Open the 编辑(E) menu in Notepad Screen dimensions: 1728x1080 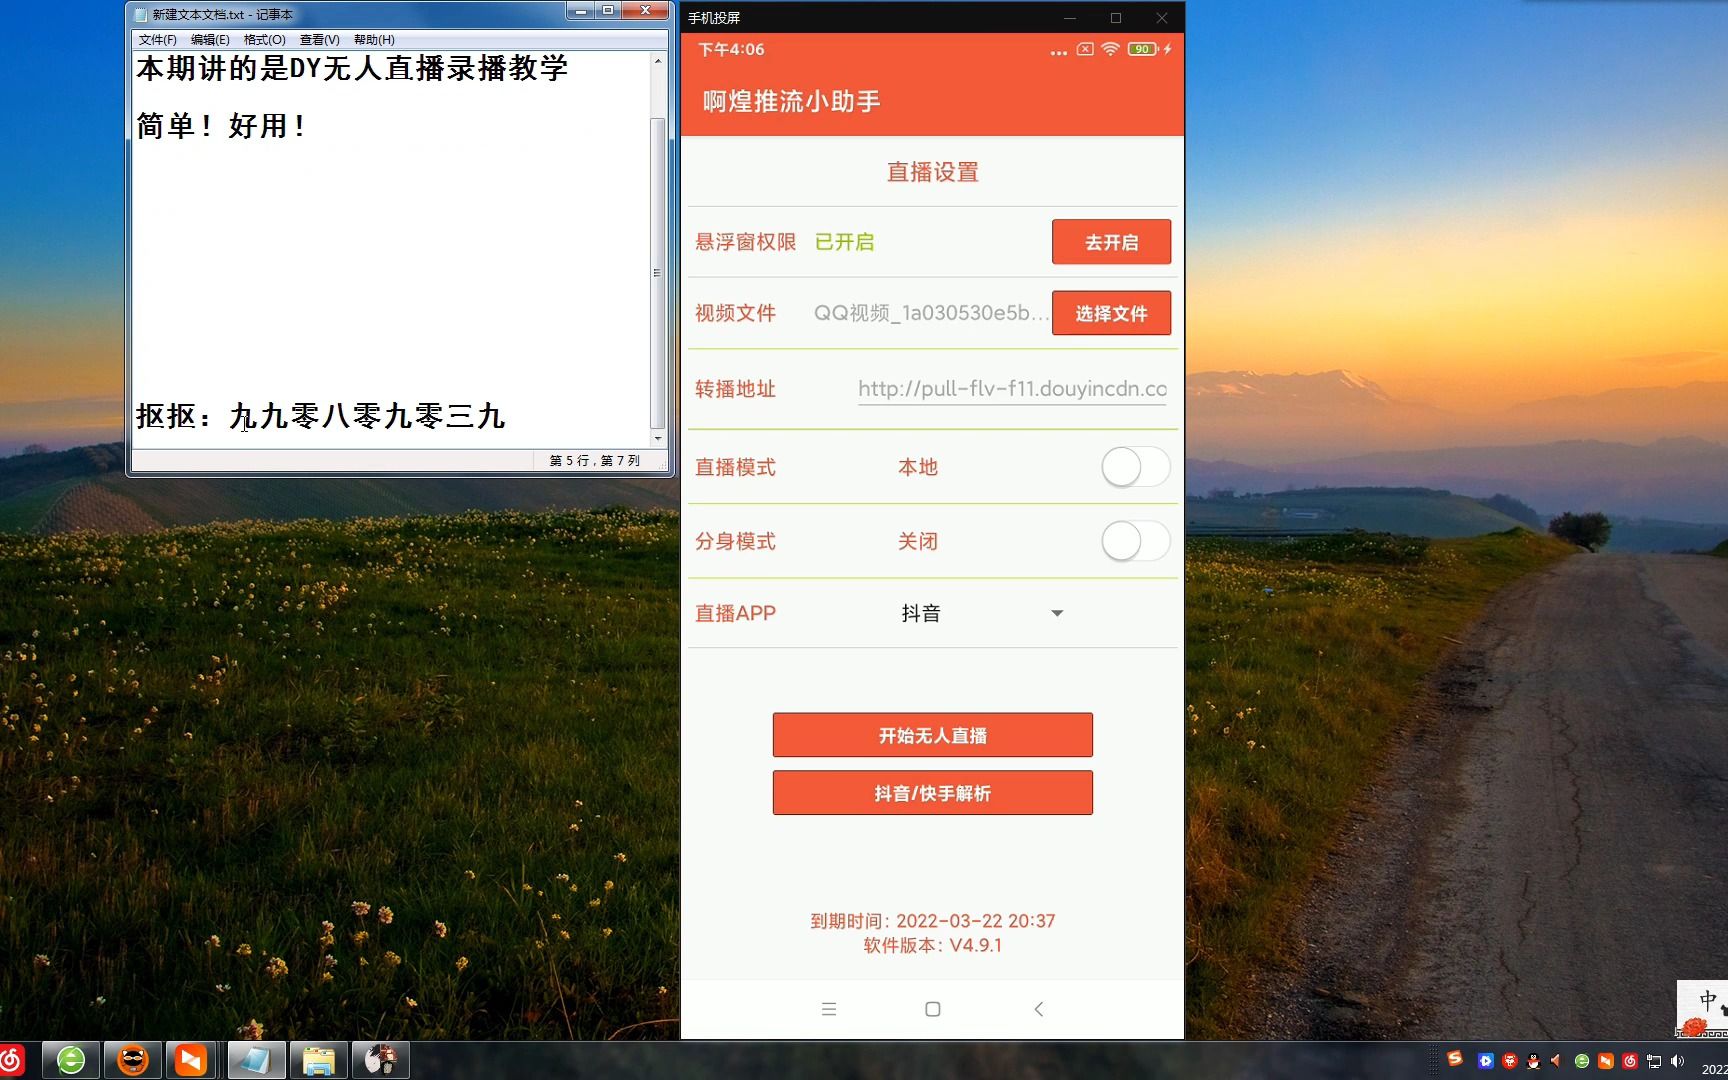coord(210,40)
